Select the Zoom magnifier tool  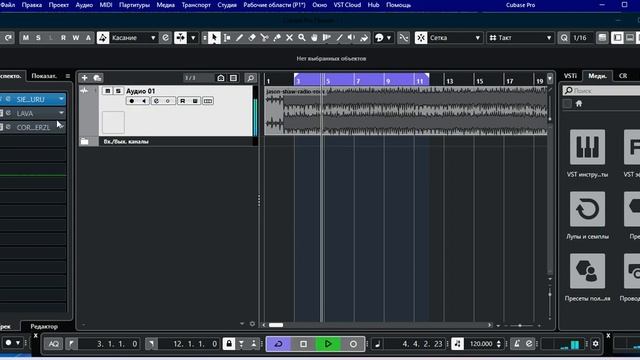click(302, 38)
